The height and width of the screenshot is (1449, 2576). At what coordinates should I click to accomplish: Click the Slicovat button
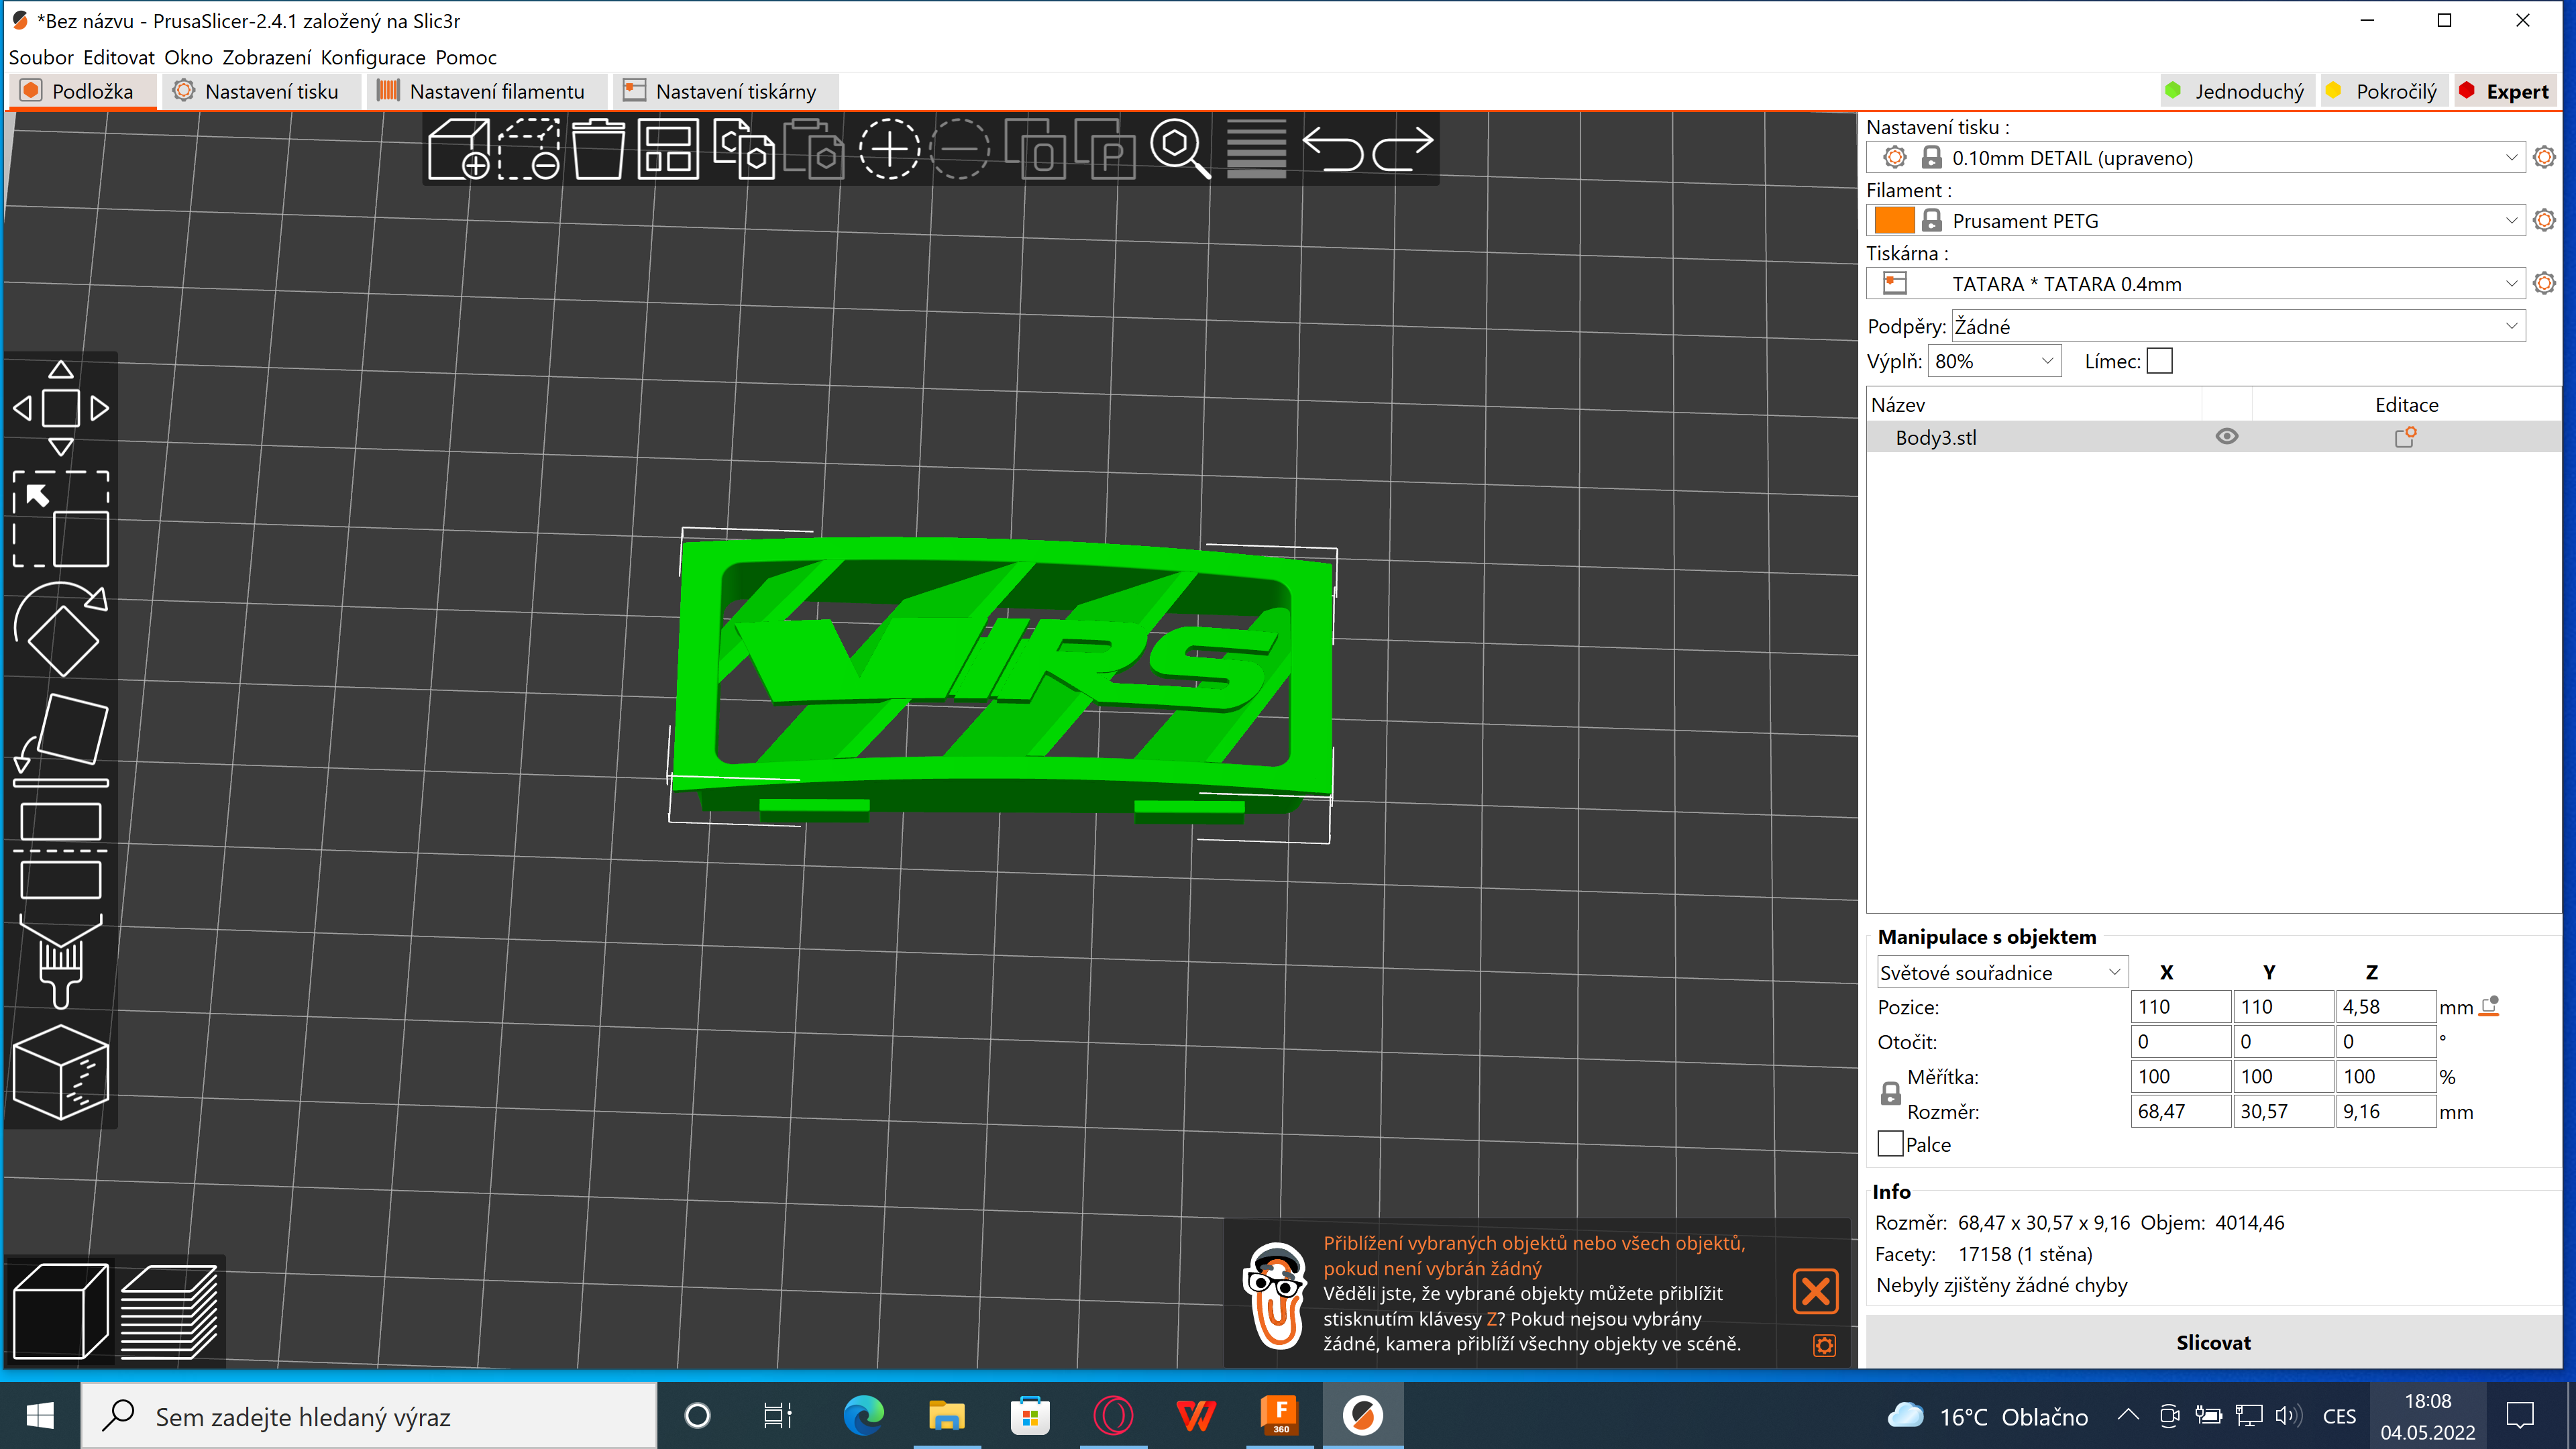[x=2213, y=1342]
